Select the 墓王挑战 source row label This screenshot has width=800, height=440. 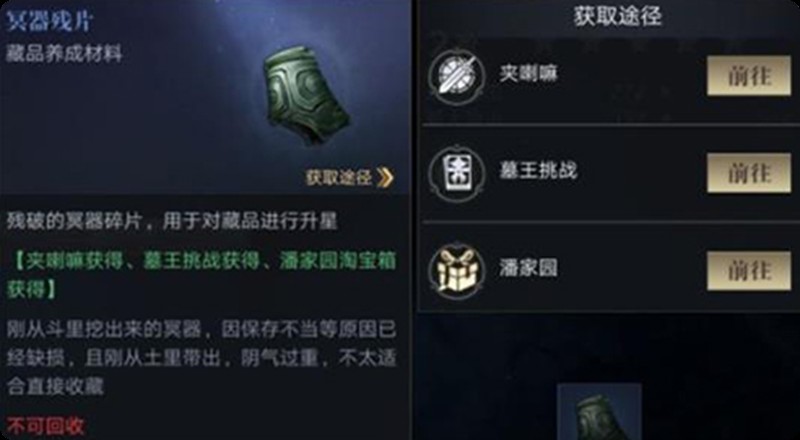tap(538, 170)
